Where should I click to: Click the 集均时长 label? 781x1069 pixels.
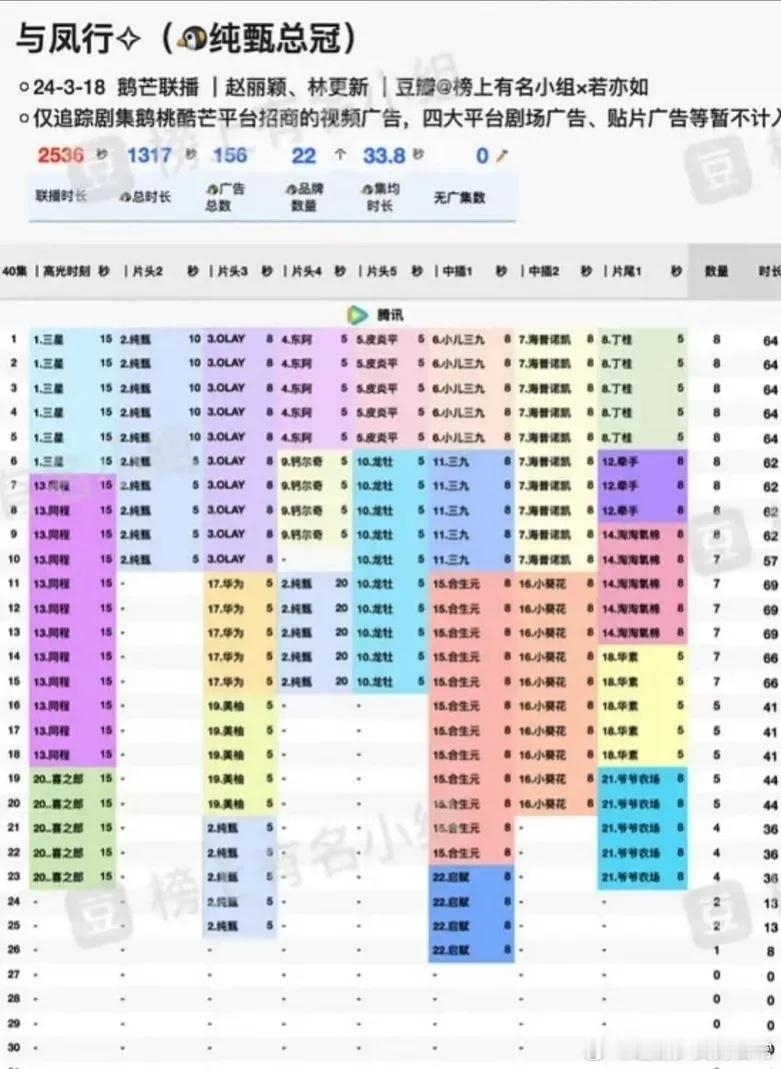coord(380,196)
